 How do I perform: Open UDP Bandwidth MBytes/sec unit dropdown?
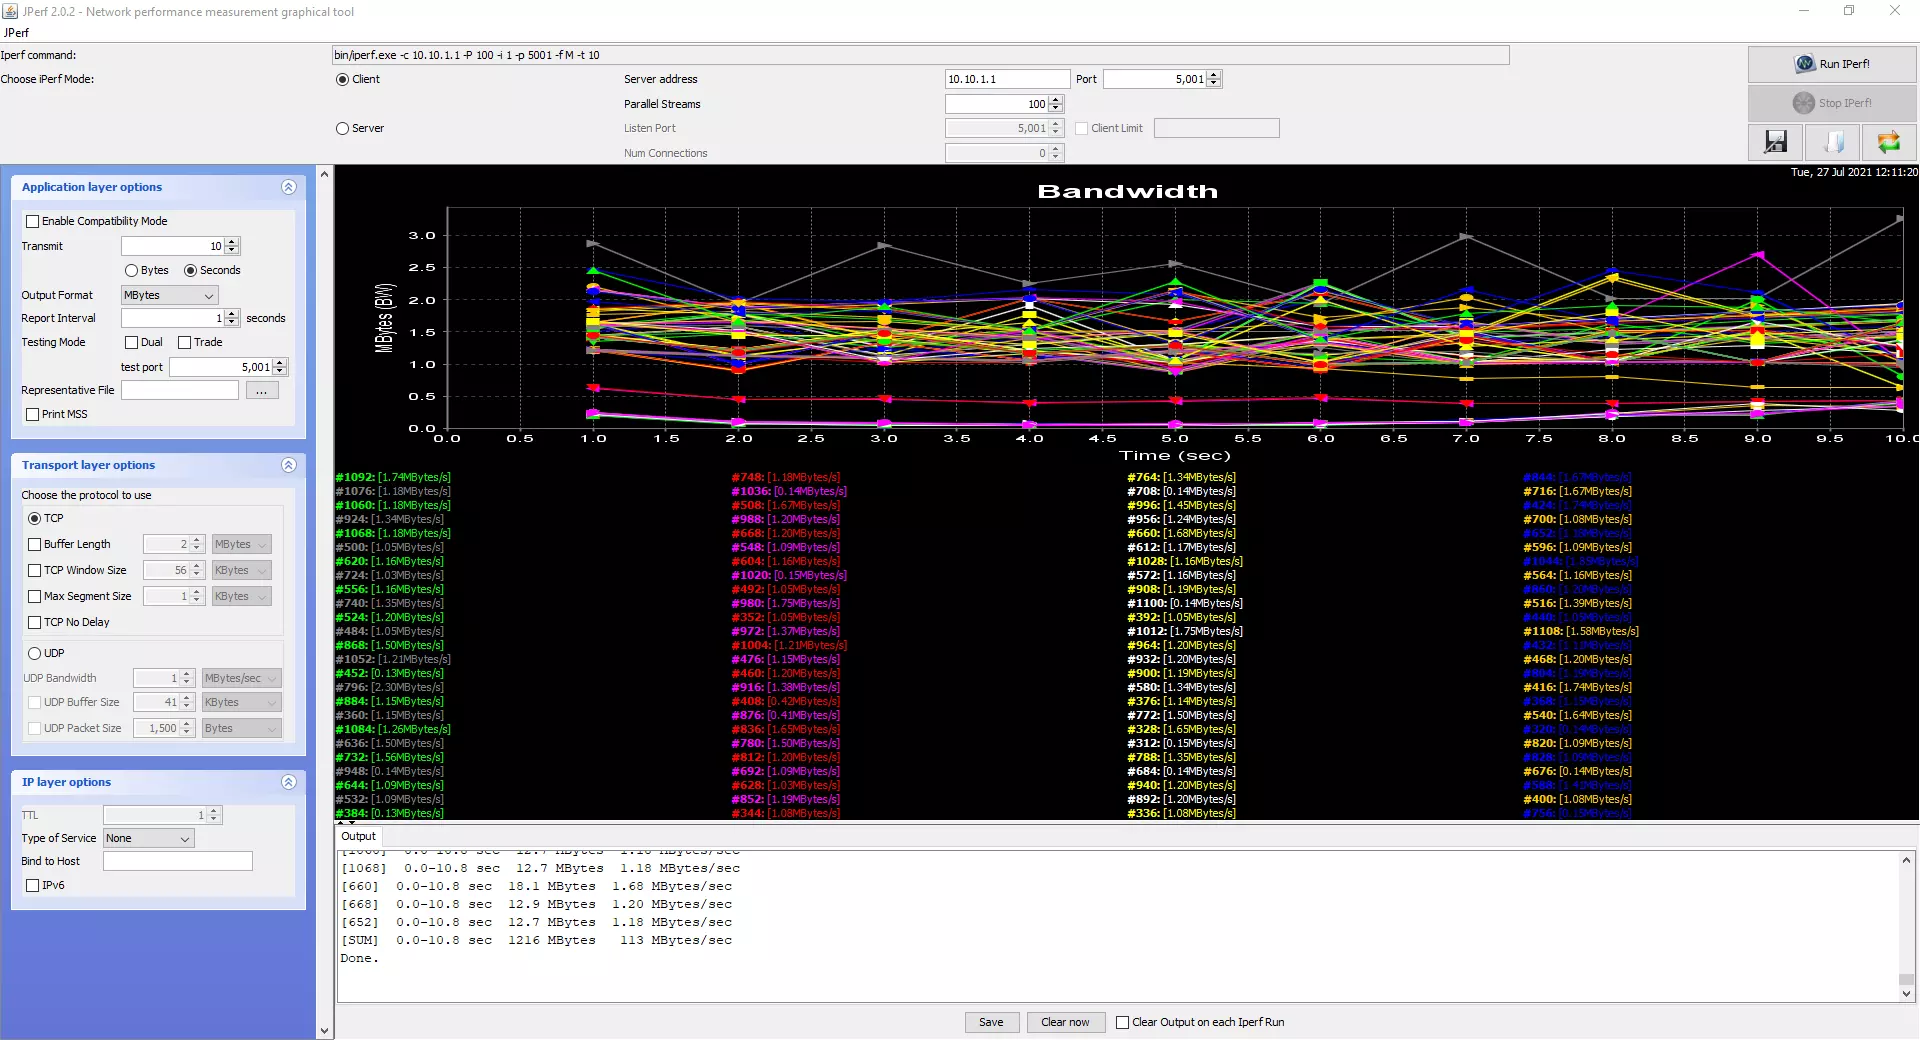(241, 678)
